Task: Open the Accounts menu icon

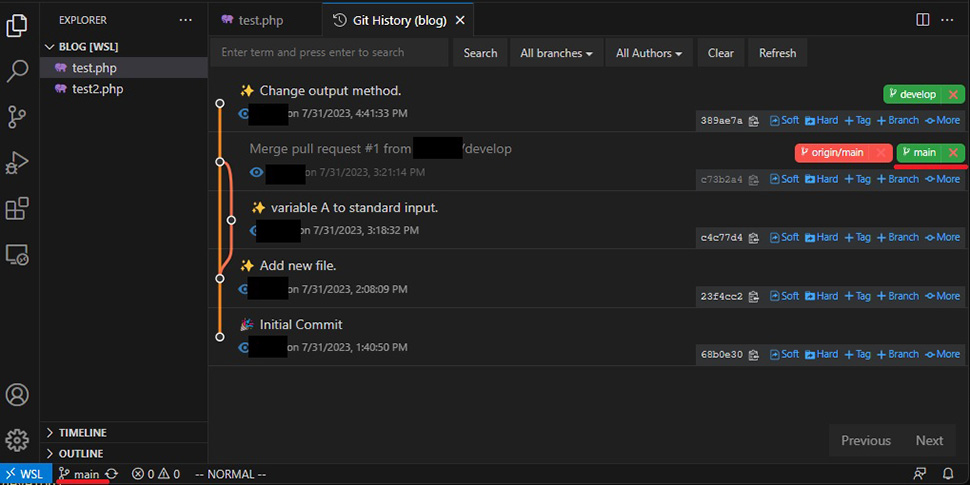Action: coord(17,394)
